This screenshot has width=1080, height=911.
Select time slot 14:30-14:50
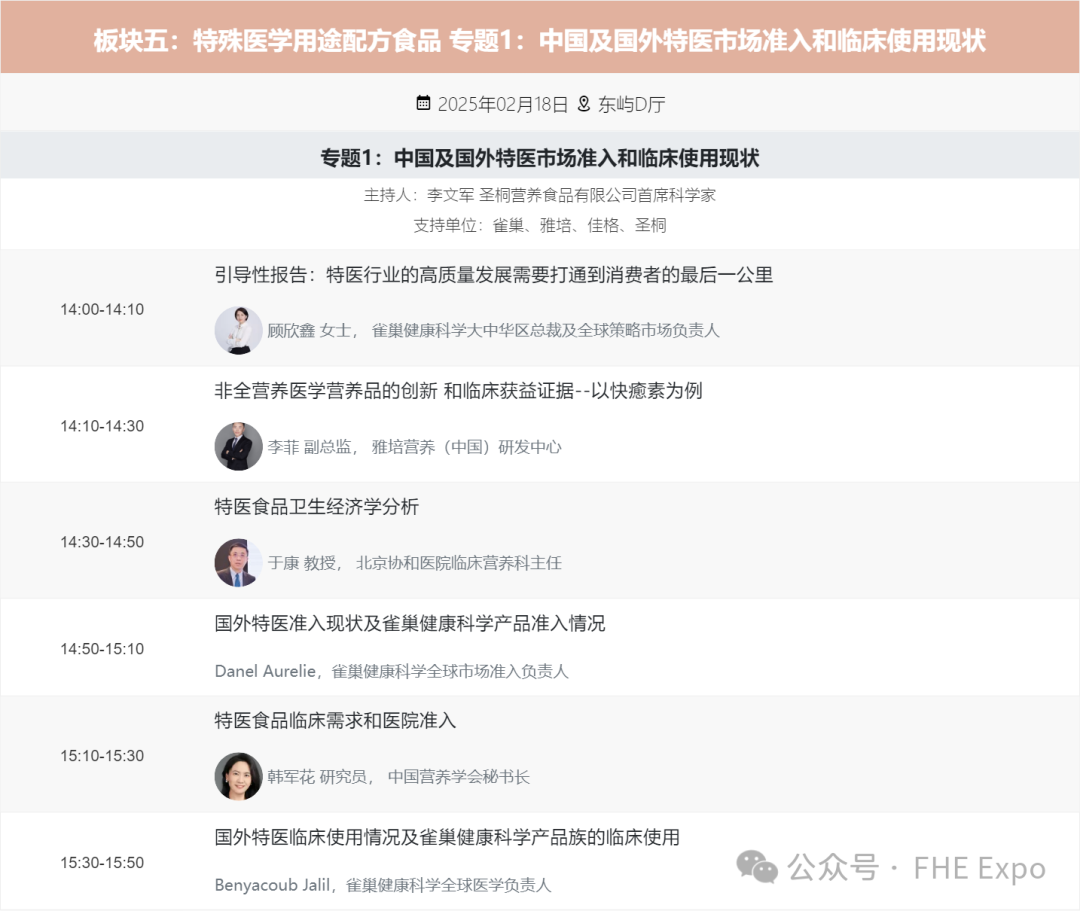(102, 542)
